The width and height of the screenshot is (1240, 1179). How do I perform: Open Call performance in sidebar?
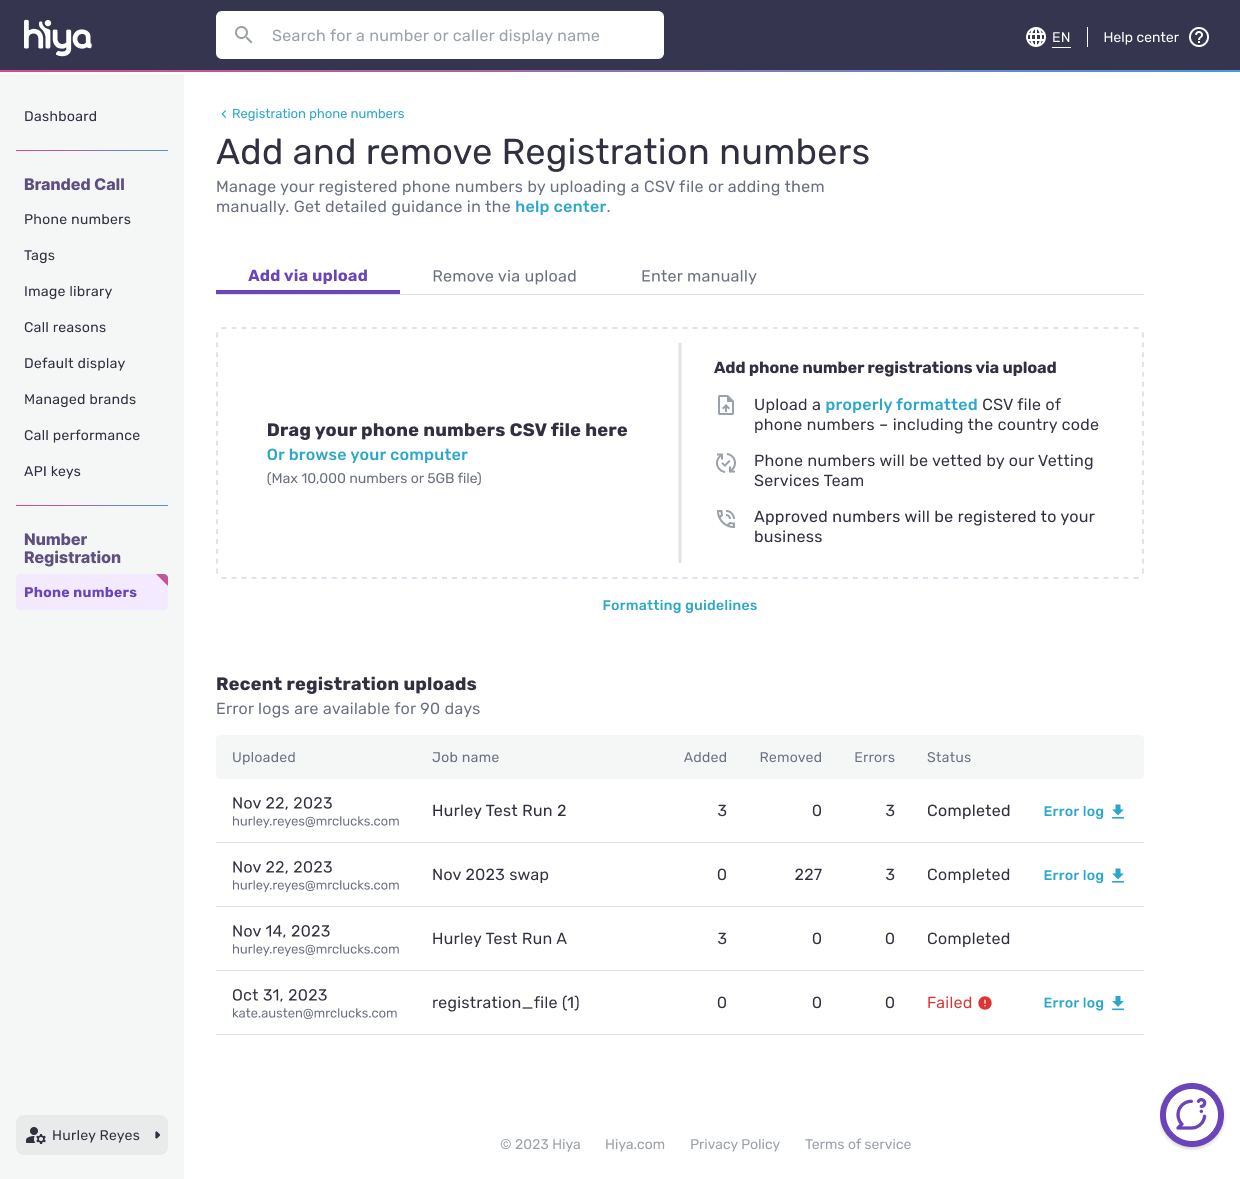tap(82, 435)
